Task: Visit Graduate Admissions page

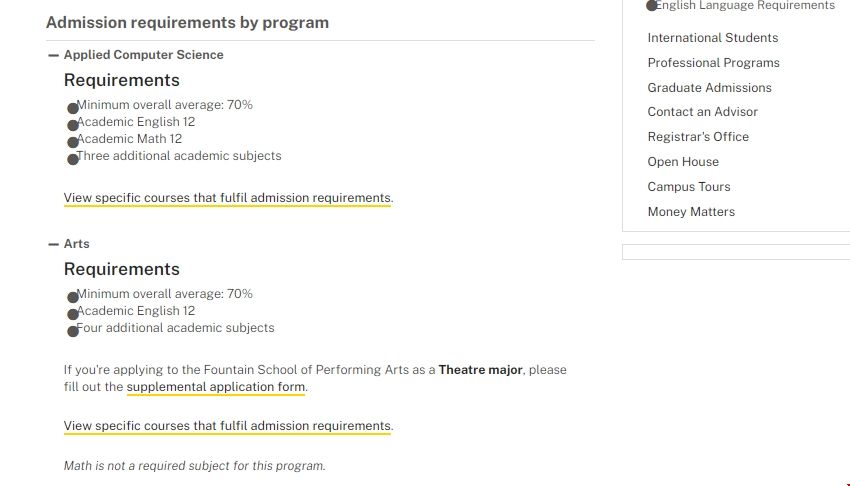Action: (x=709, y=88)
